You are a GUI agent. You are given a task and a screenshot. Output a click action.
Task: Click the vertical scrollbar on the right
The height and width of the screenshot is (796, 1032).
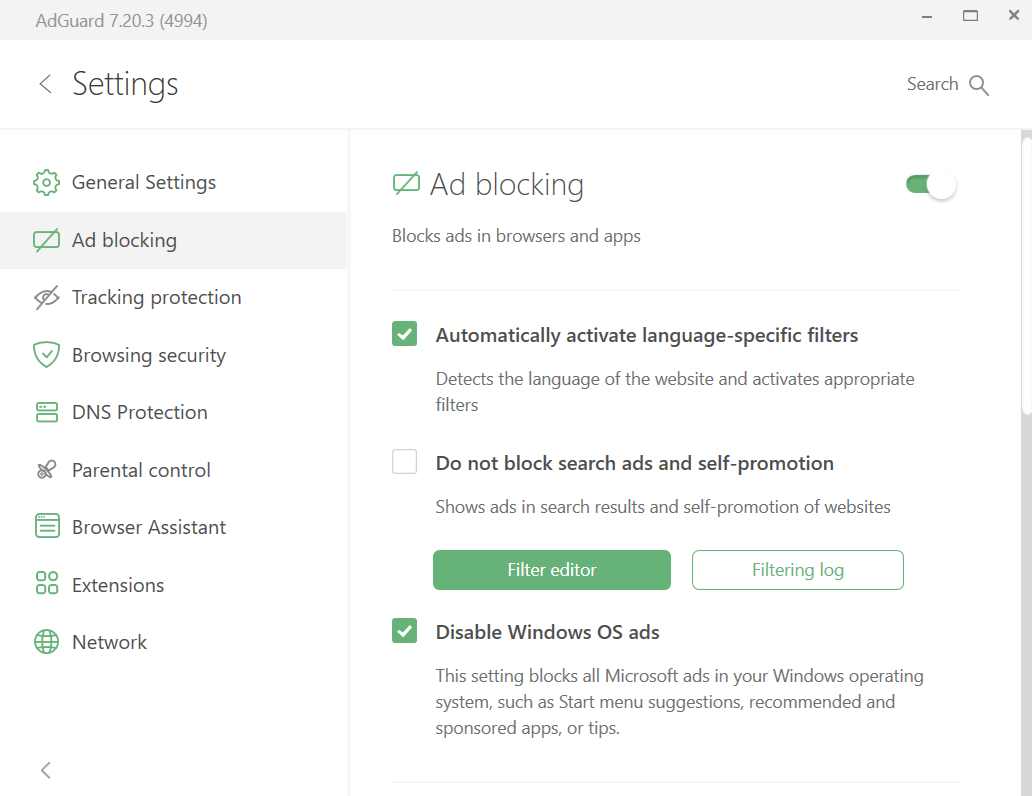[x=1026, y=277]
